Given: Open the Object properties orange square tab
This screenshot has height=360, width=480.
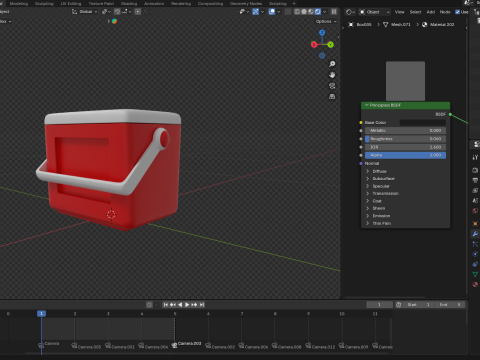Looking at the screenshot, I should coord(475,223).
